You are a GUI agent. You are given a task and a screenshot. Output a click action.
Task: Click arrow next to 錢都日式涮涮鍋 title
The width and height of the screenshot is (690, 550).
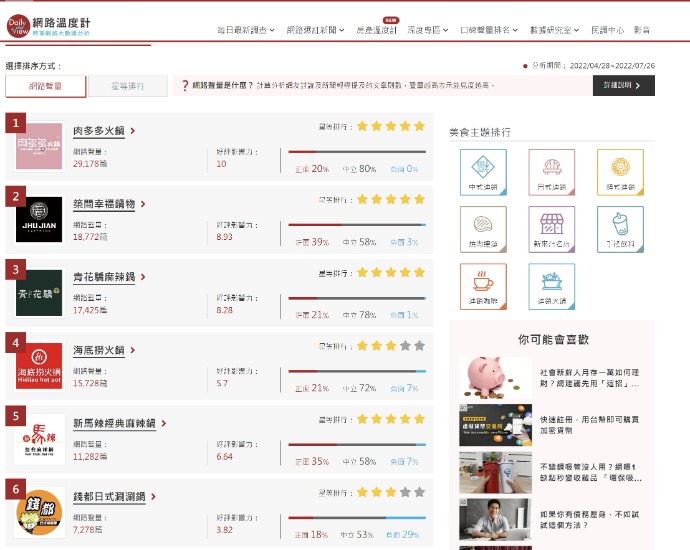154,496
